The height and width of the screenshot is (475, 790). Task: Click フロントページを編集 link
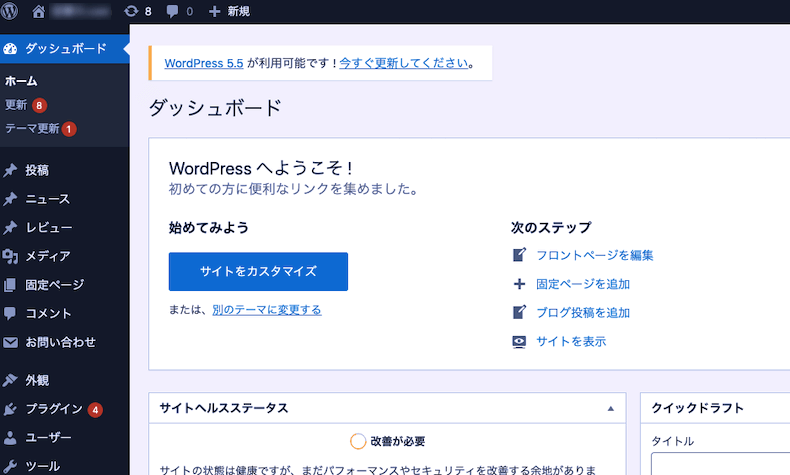pyautogui.click(x=595, y=255)
